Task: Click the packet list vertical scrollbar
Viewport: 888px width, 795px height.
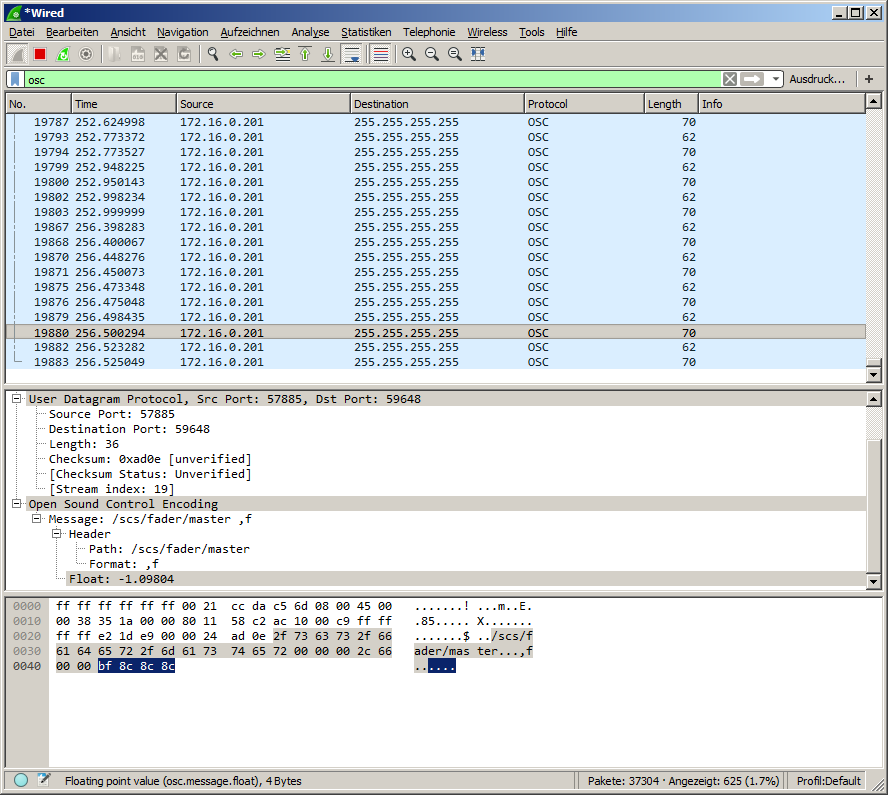Action: [x=873, y=240]
